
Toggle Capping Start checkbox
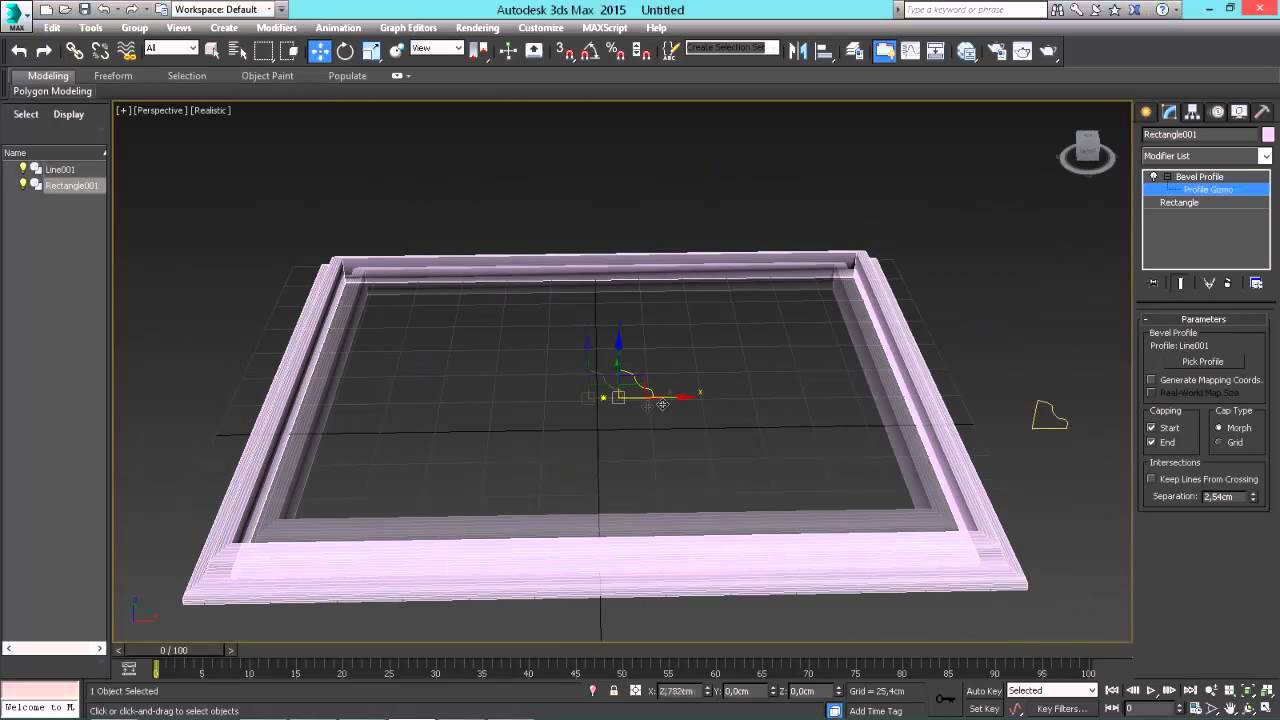tap(1151, 428)
